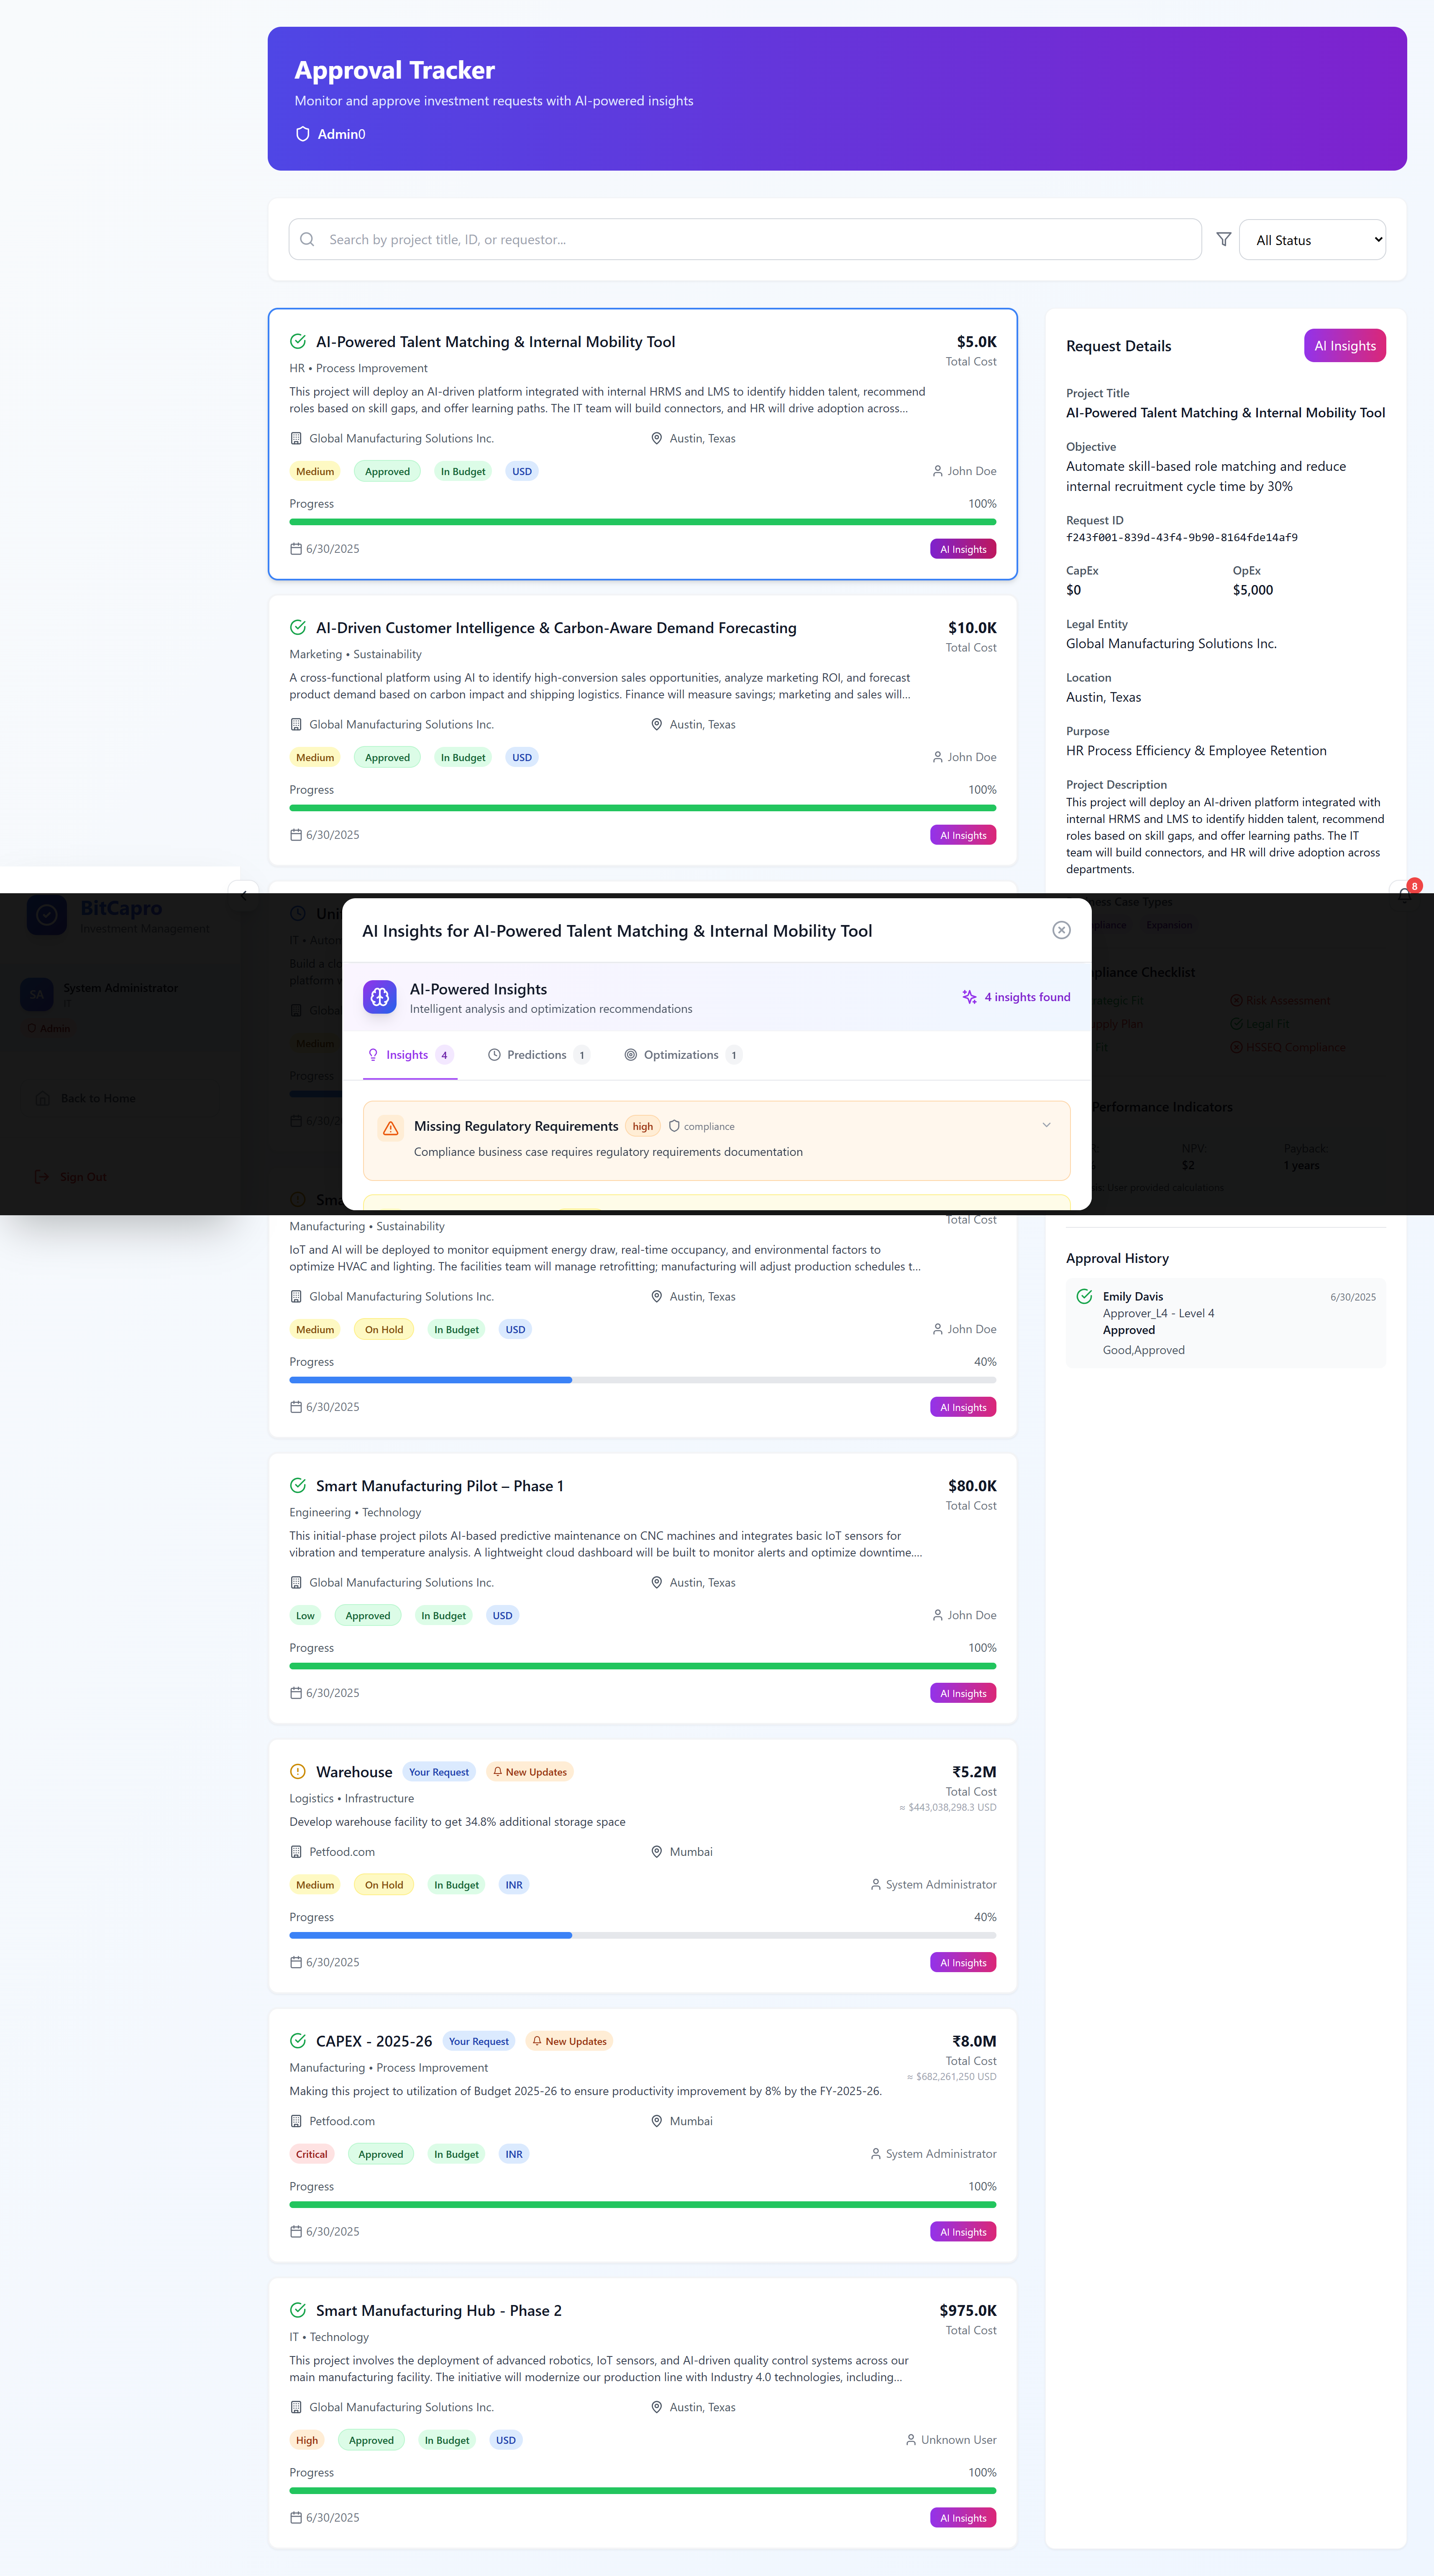1434x2576 pixels.
Task: Click the brain icon beside AI-Powered Insights
Action: (x=380, y=997)
